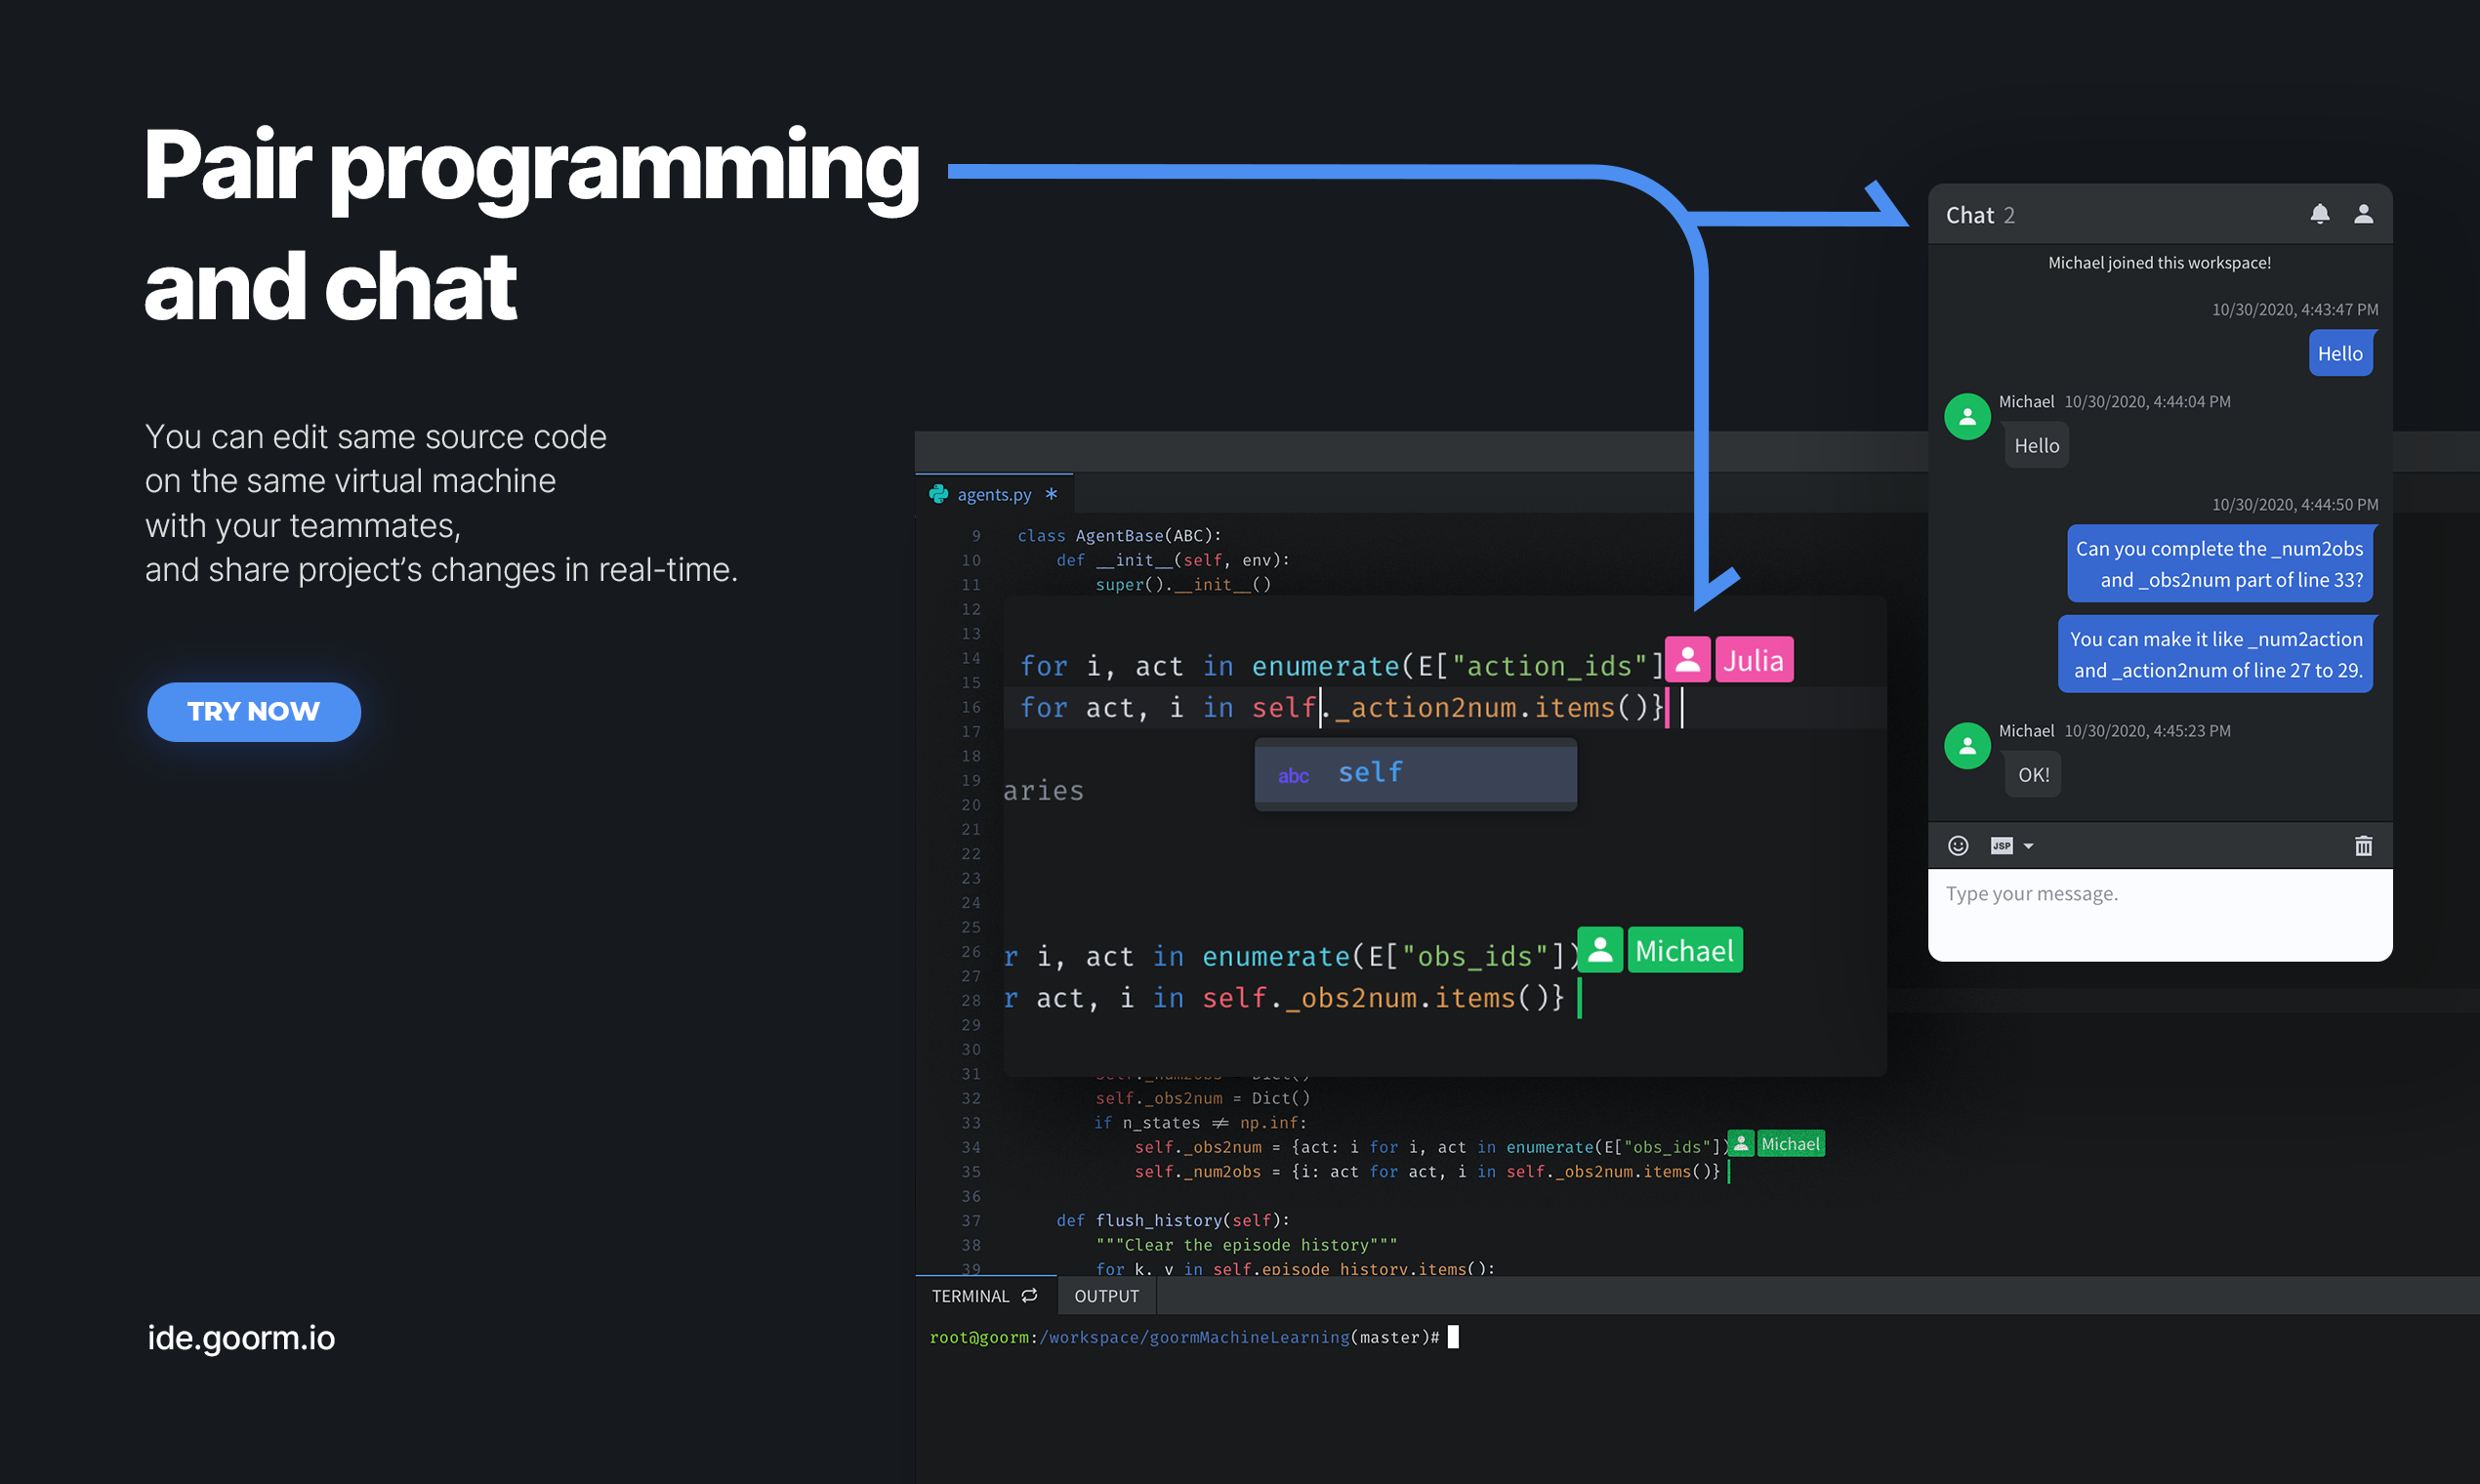This screenshot has height=1484, width=2480.
Task: Click the python icon on the agents.py tab
Action: (938, 494)
